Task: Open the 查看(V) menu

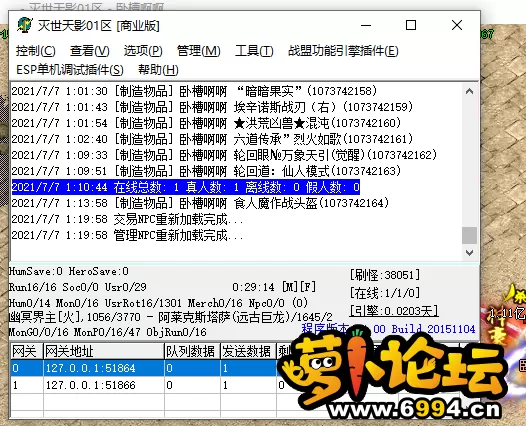Action: click(x=90, y=51)
